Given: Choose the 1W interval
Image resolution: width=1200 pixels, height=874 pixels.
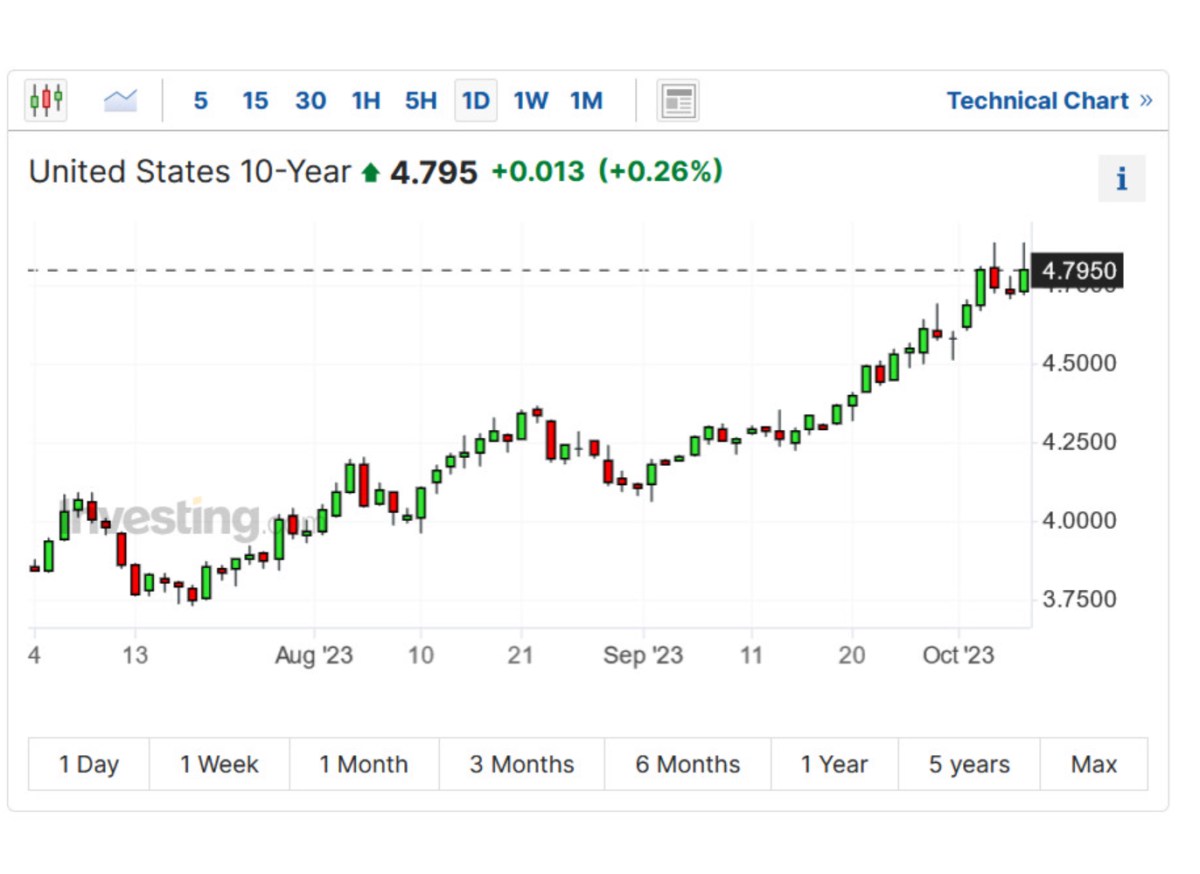Looking at the screenshot, I should [x=531, y=101].
